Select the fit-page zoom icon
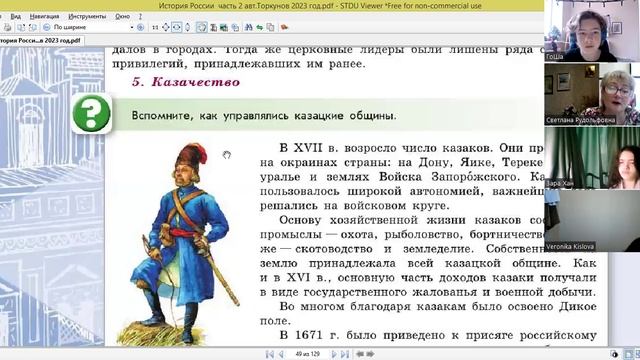Image resolution: width=640 pixels, height=360 pixels. tap(166, 27)
